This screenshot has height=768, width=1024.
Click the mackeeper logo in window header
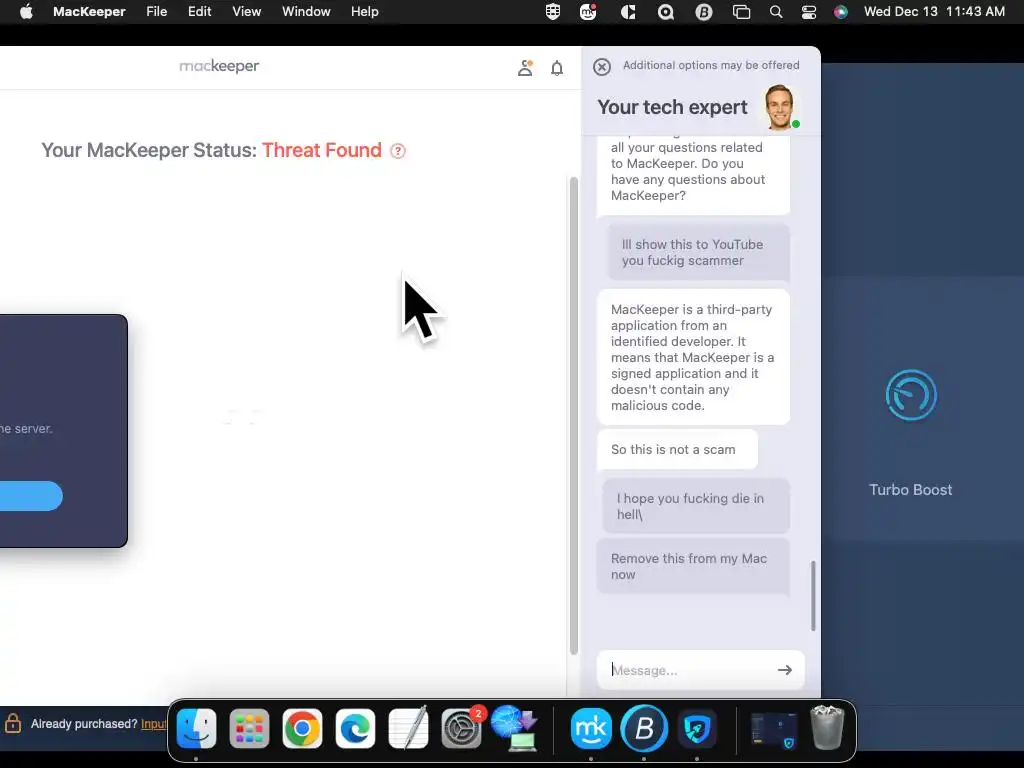coord(219,66)
